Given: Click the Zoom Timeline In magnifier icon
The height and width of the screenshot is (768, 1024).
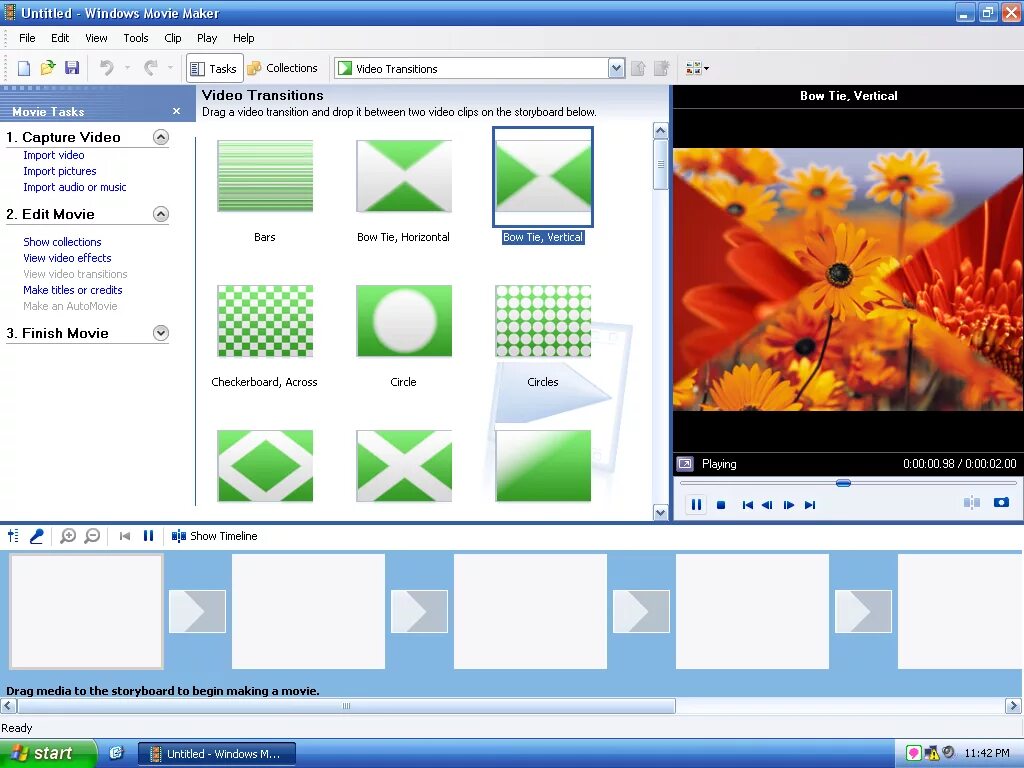Looking at the screenshot, I should coord(68,536).
